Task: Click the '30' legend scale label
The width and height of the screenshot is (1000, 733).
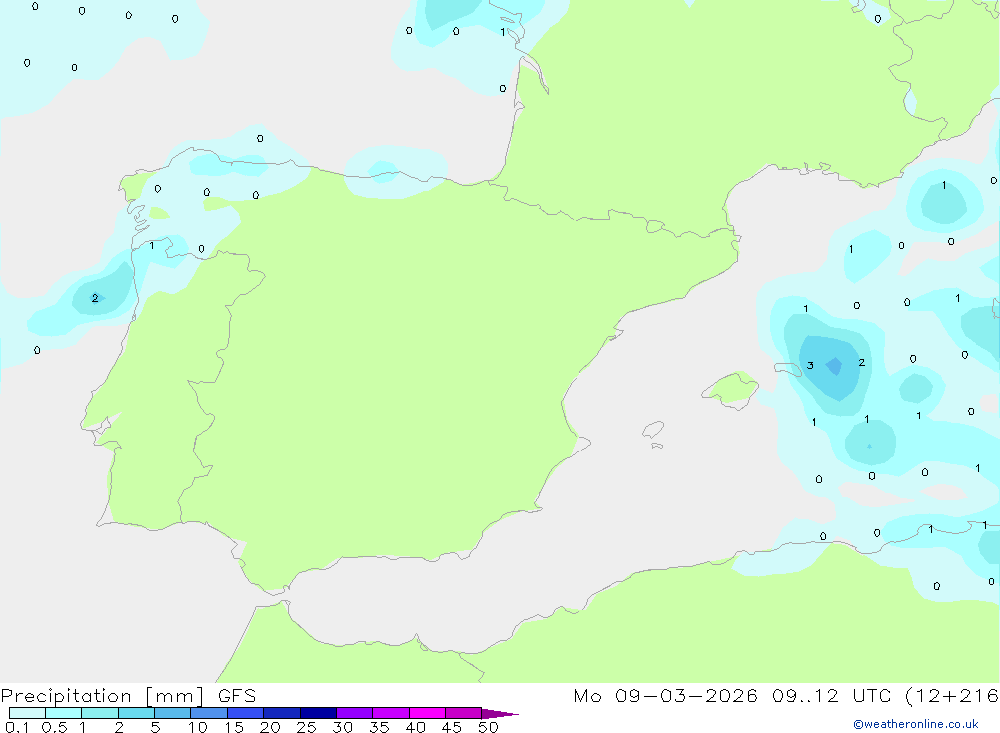Action: click(343, 727)
